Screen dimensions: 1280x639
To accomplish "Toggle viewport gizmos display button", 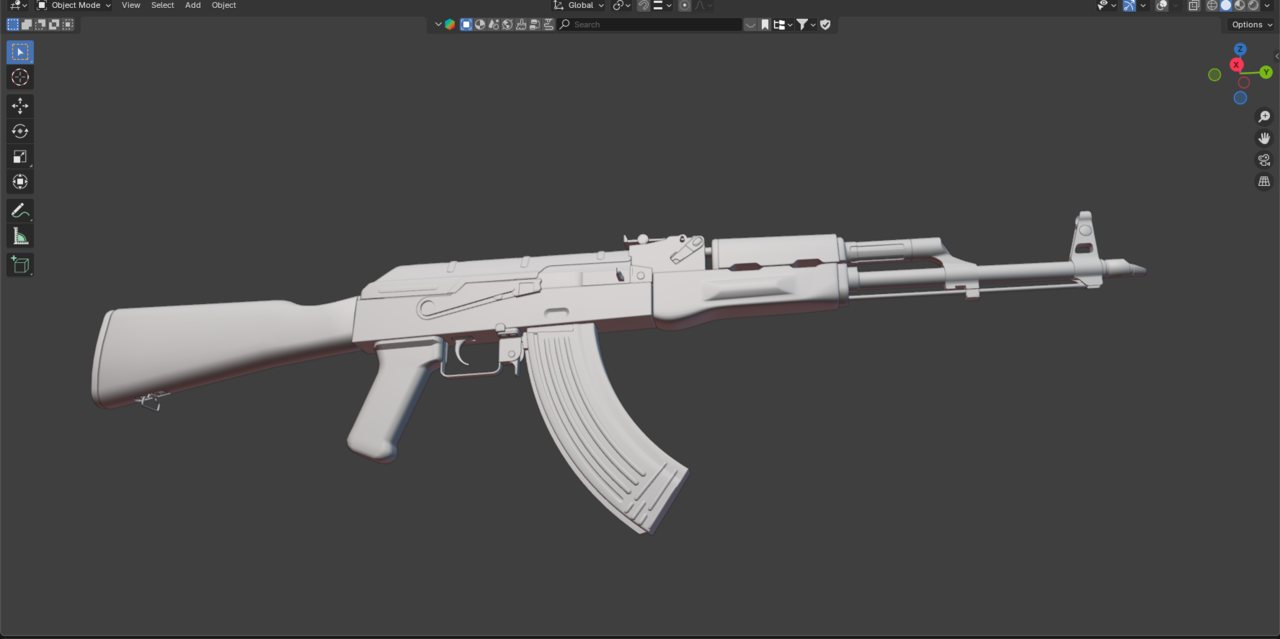I will 1130,5.
